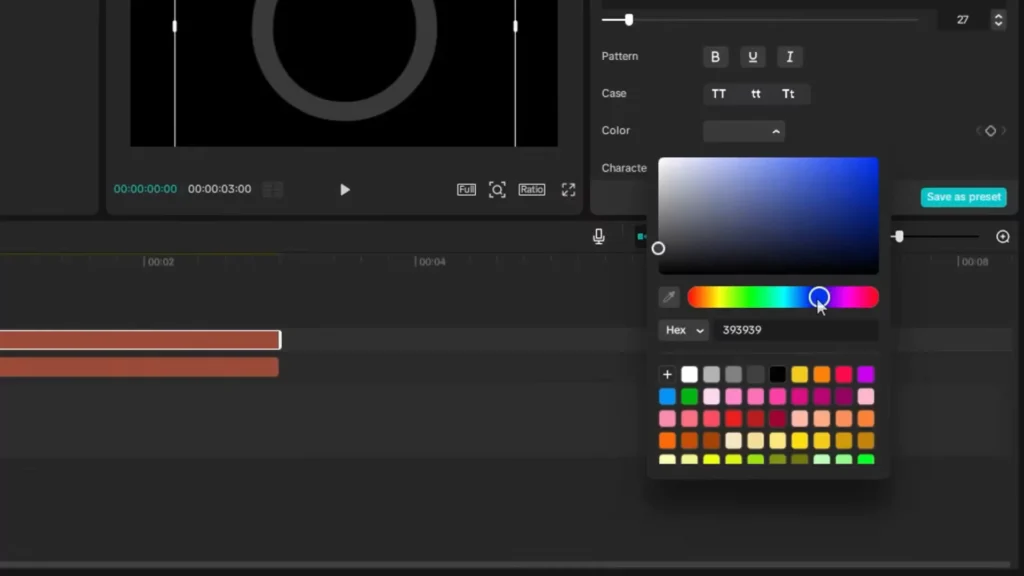Click the font size value 27
The image size is (1024, 576).
click(963, 20)
